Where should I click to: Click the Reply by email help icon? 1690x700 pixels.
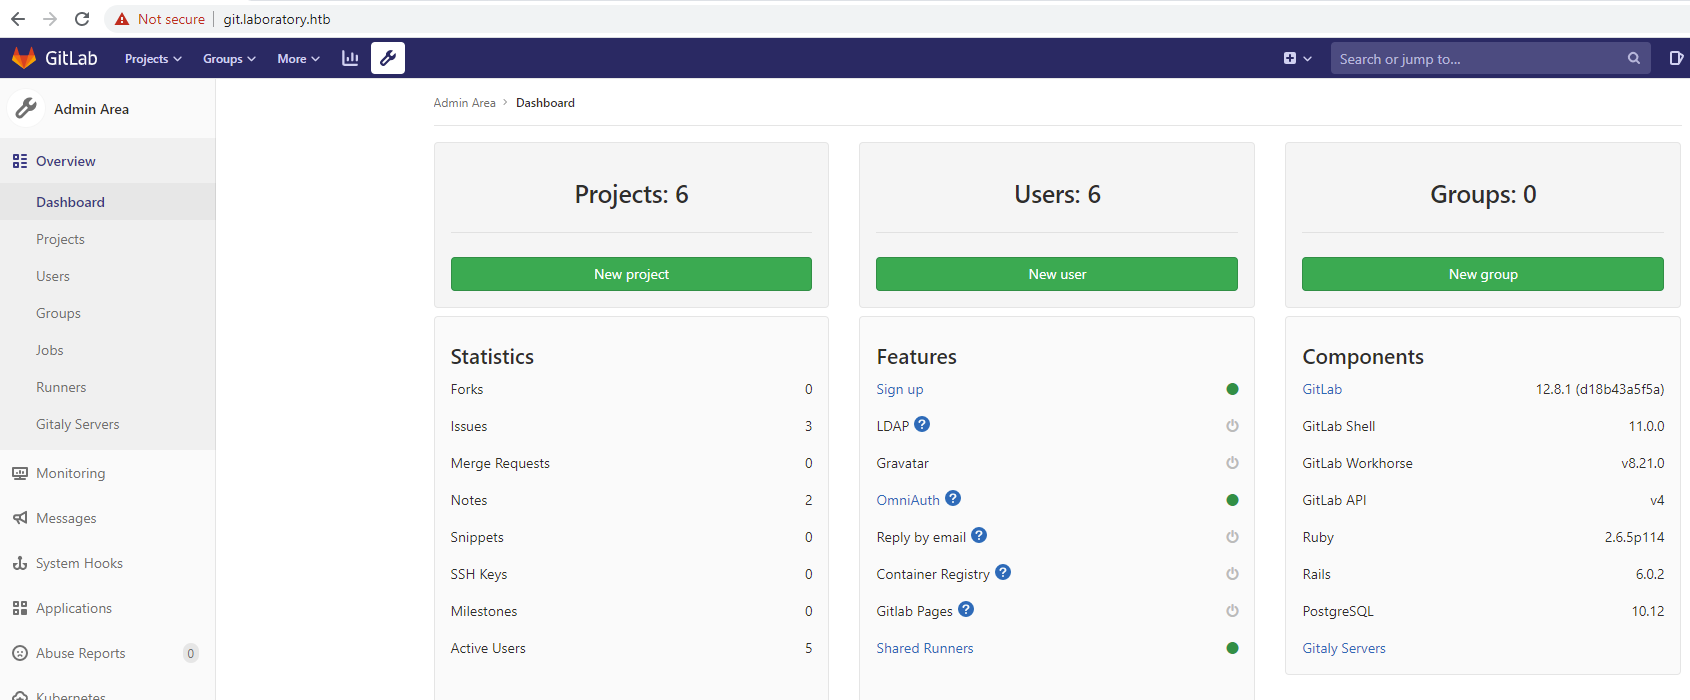coord(979,536)
